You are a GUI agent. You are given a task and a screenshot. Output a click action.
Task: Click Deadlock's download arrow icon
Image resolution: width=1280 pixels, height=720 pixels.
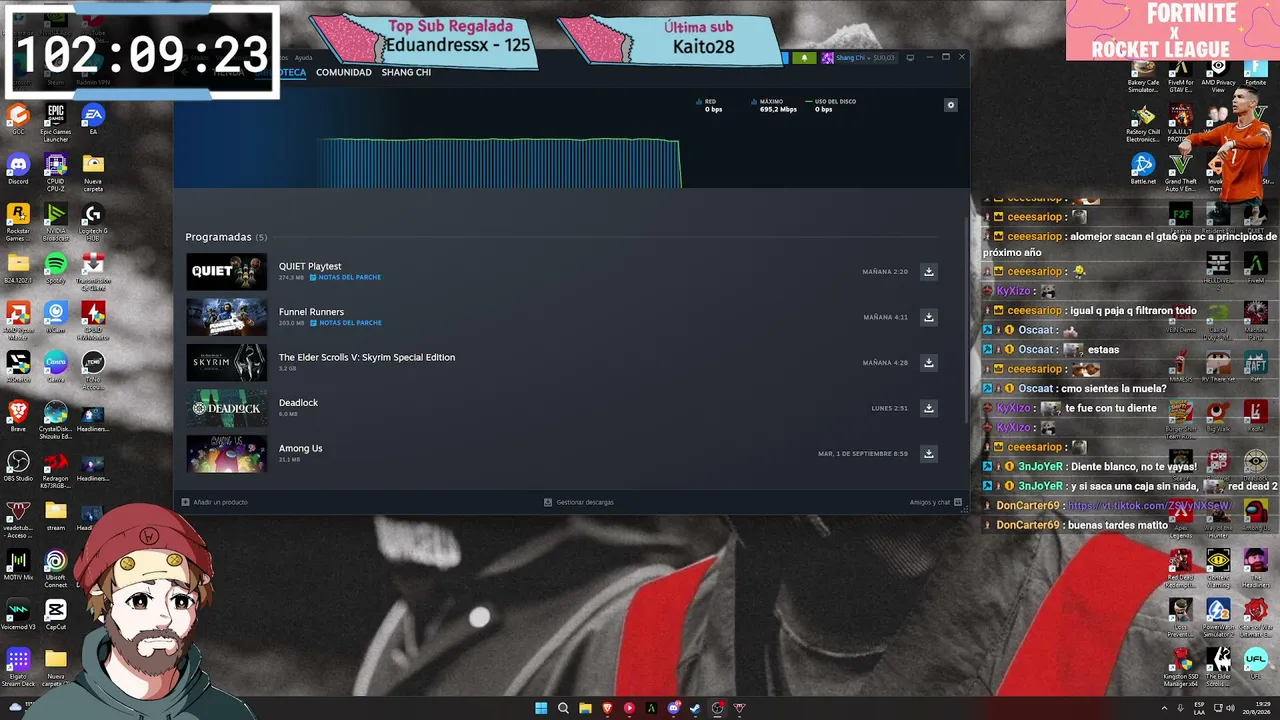[929, 408]
